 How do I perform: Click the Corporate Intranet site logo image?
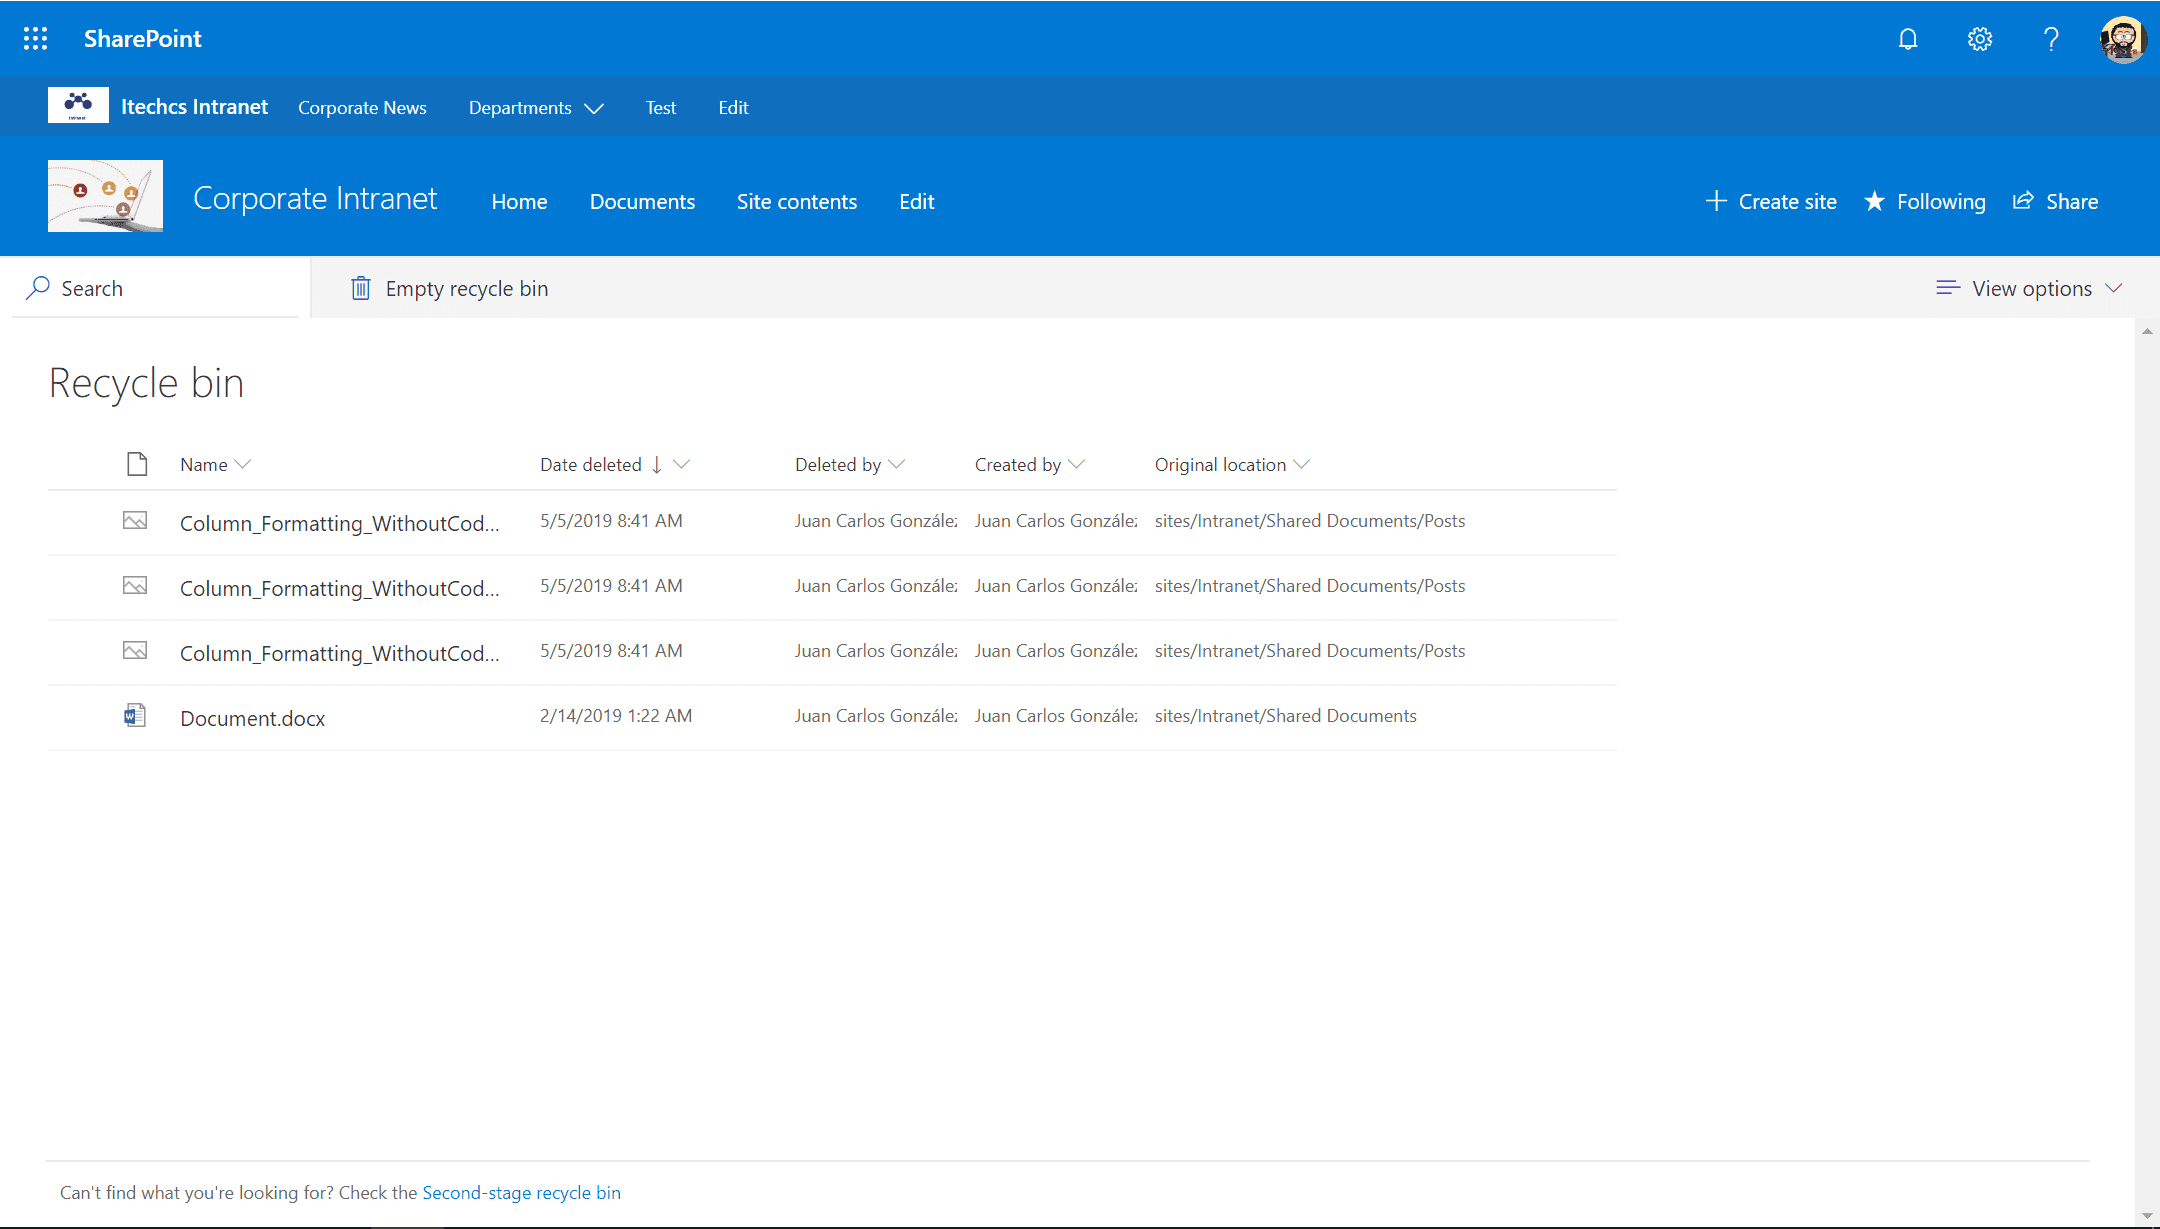point(105,196)
